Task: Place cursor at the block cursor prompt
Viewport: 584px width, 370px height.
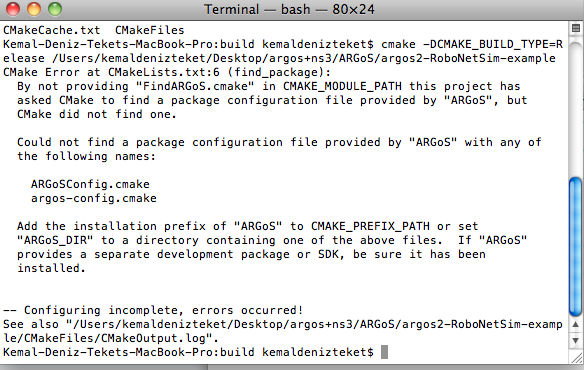Action: pyautogui.click(x=384, y=352)
